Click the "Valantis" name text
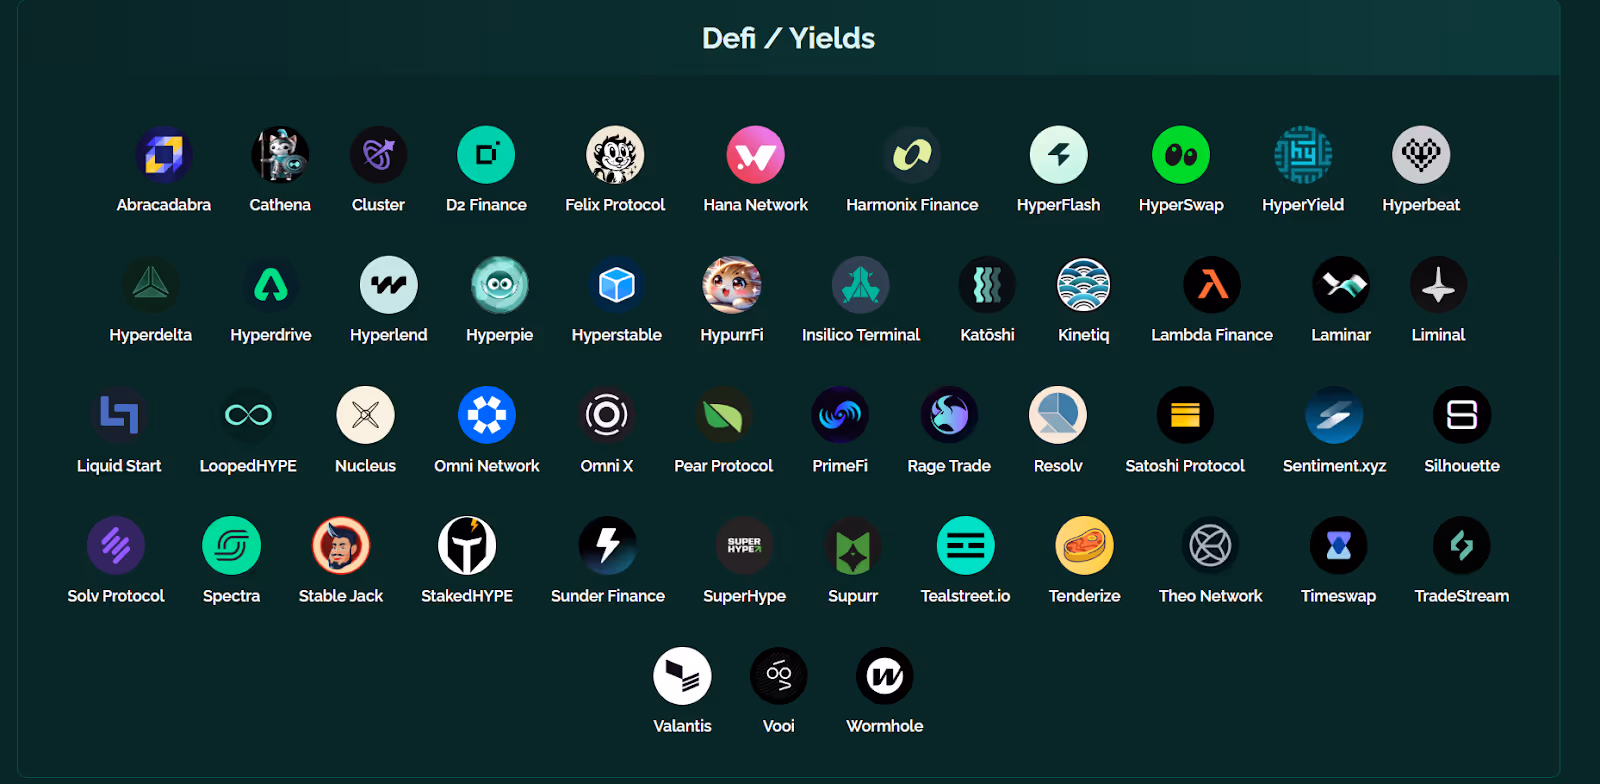This screenshot has width=1600, height=784. click(683, 726)
